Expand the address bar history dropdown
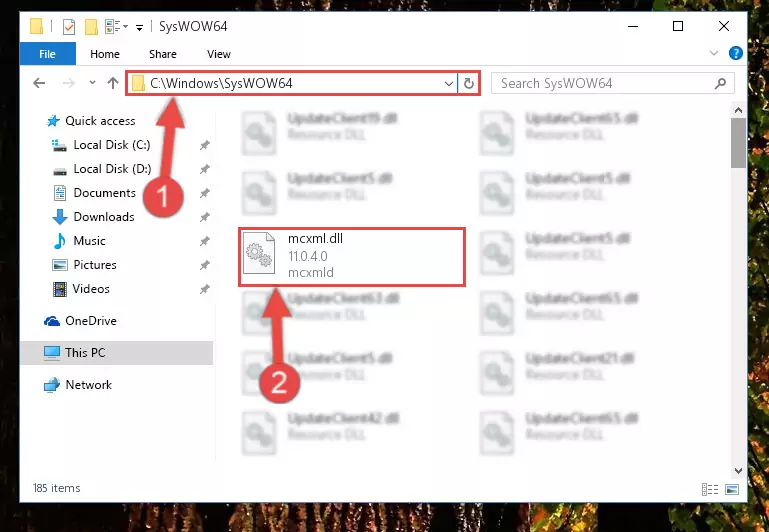 click(448, 84)
